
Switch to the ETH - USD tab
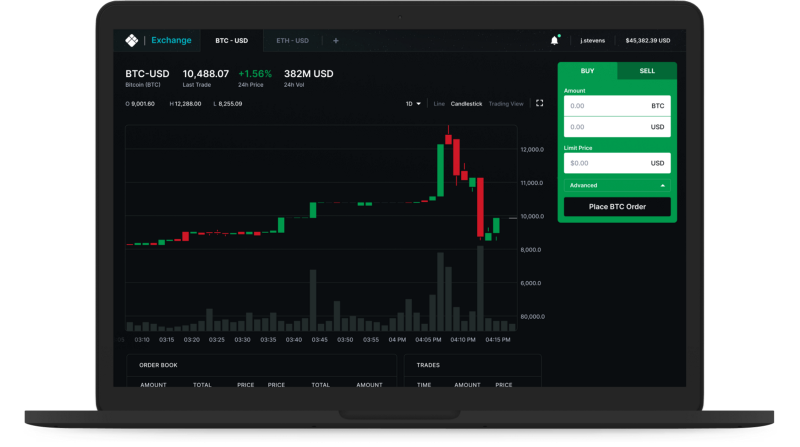point(292,41)
